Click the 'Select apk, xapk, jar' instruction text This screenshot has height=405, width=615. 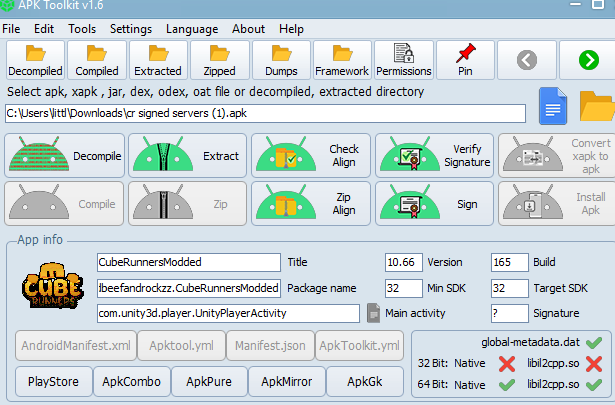pyautogui.click(x=215, y=92)
